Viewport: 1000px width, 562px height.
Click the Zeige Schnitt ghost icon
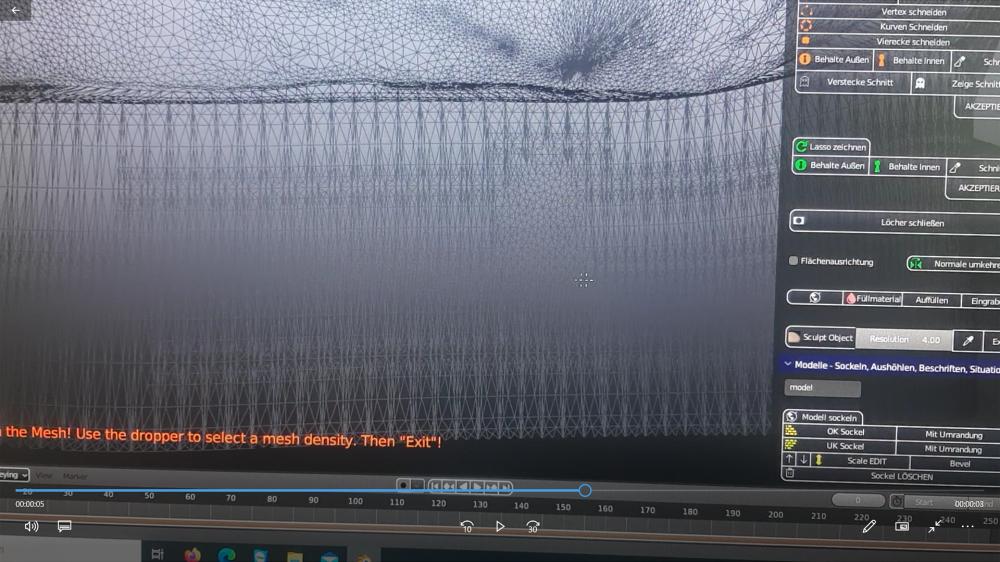(920, 84)
